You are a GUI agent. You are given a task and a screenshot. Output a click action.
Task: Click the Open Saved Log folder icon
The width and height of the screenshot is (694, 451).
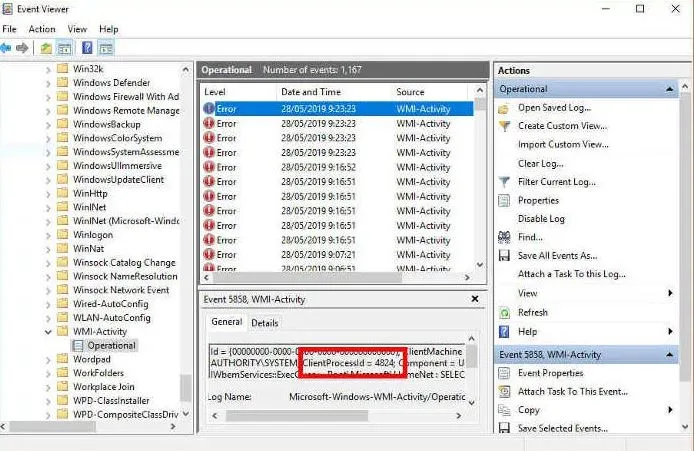coord(504,108)
